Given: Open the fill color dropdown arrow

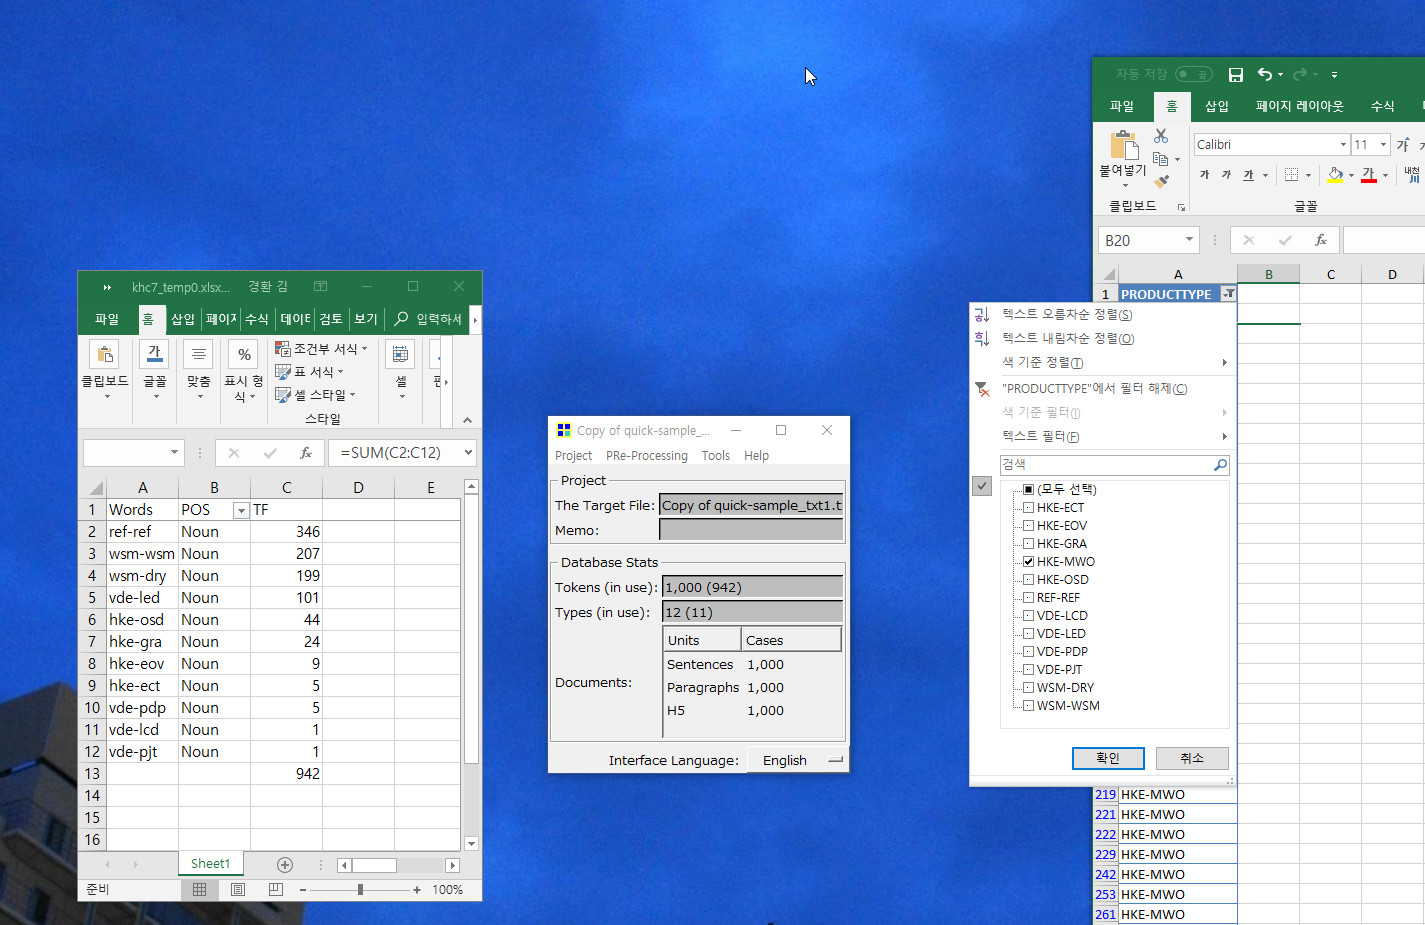Looking at the screenshot, I should [x=1351, y=176].
